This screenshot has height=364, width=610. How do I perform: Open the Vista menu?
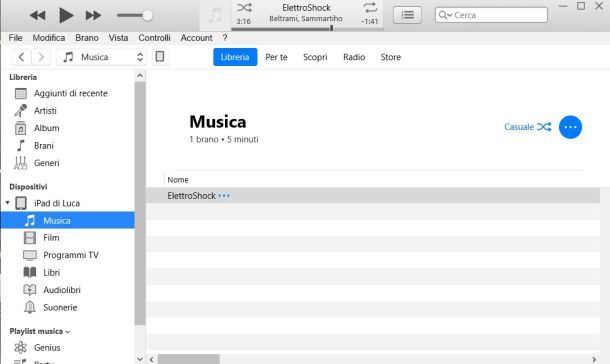[x=118, y=38]
